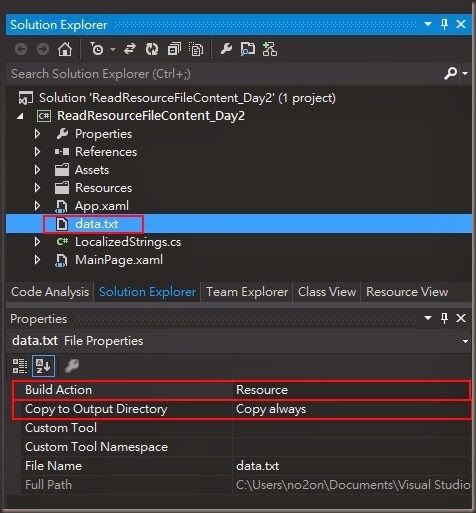The image size is (476, 513).
Task: Switch to Class View tab
Action: [x=327, y=292]
